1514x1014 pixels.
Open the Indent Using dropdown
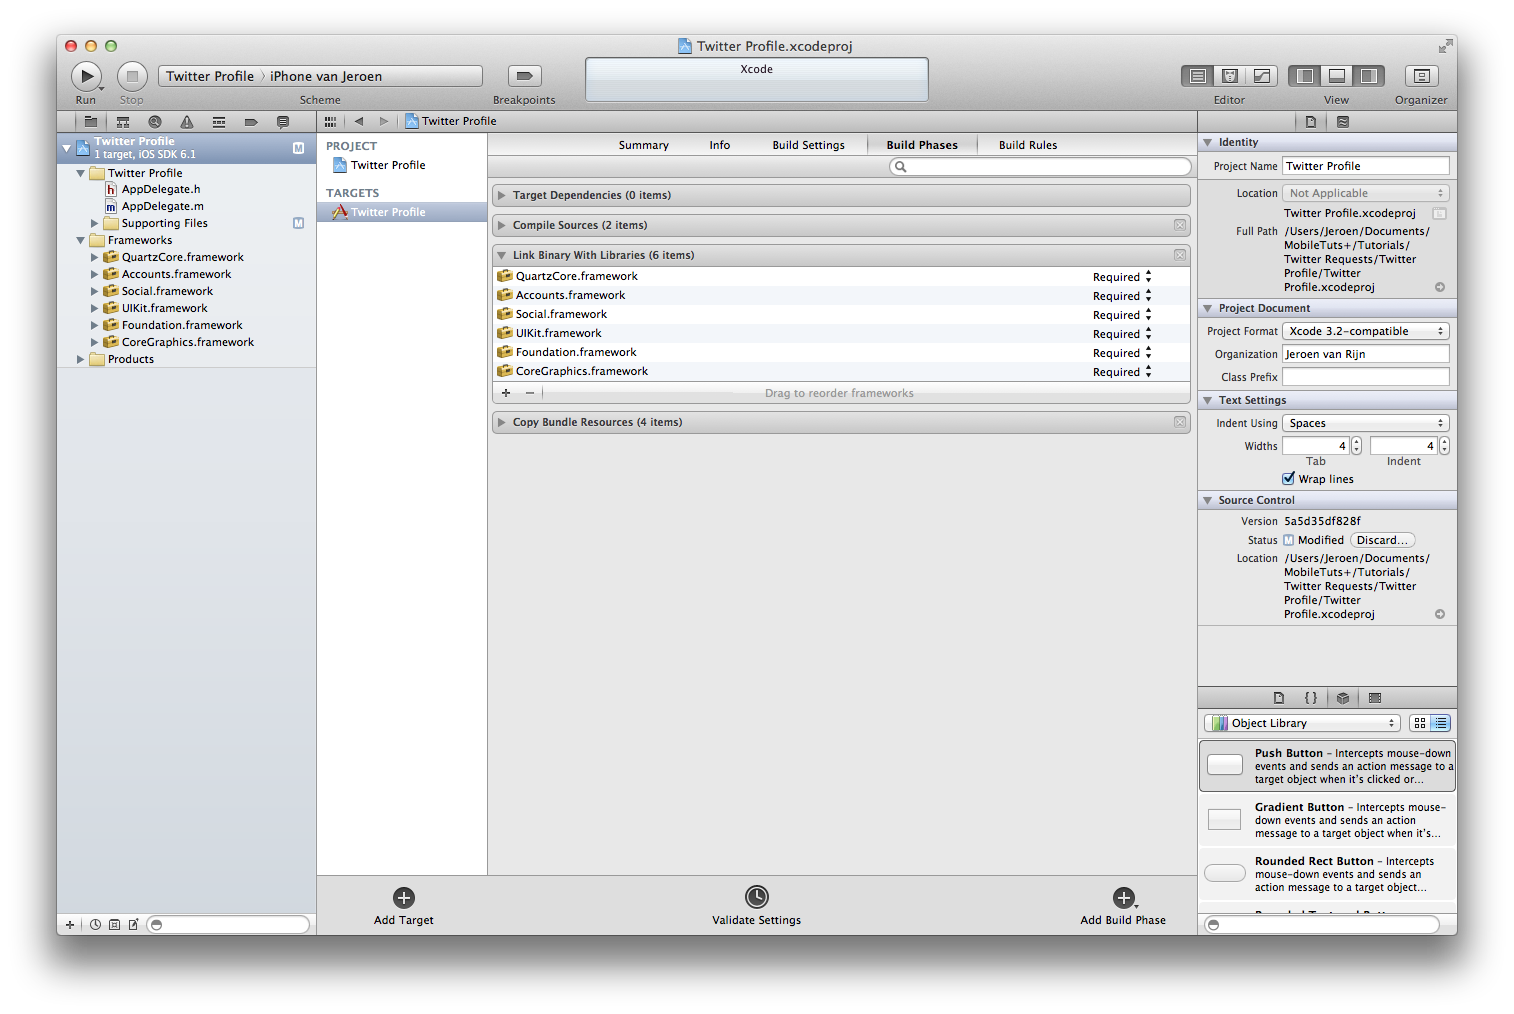(x=1366, y=423)
